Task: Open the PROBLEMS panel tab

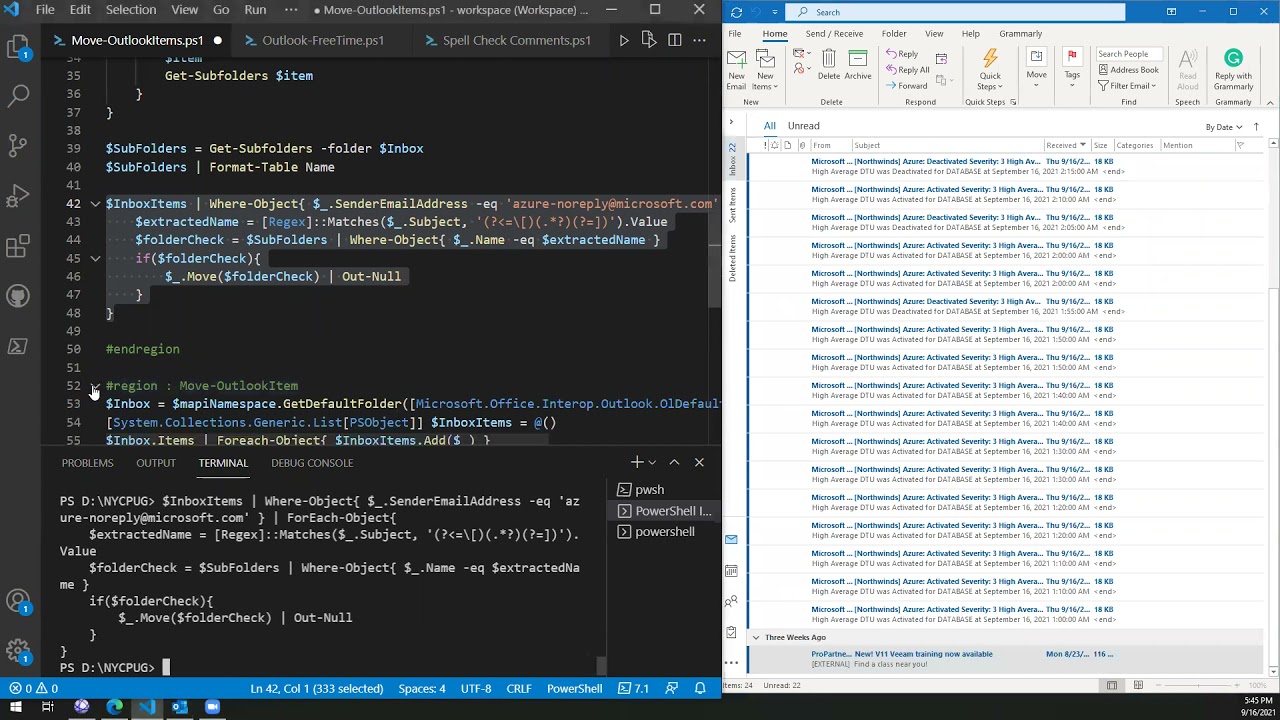Action: click(x=87, y=463)
